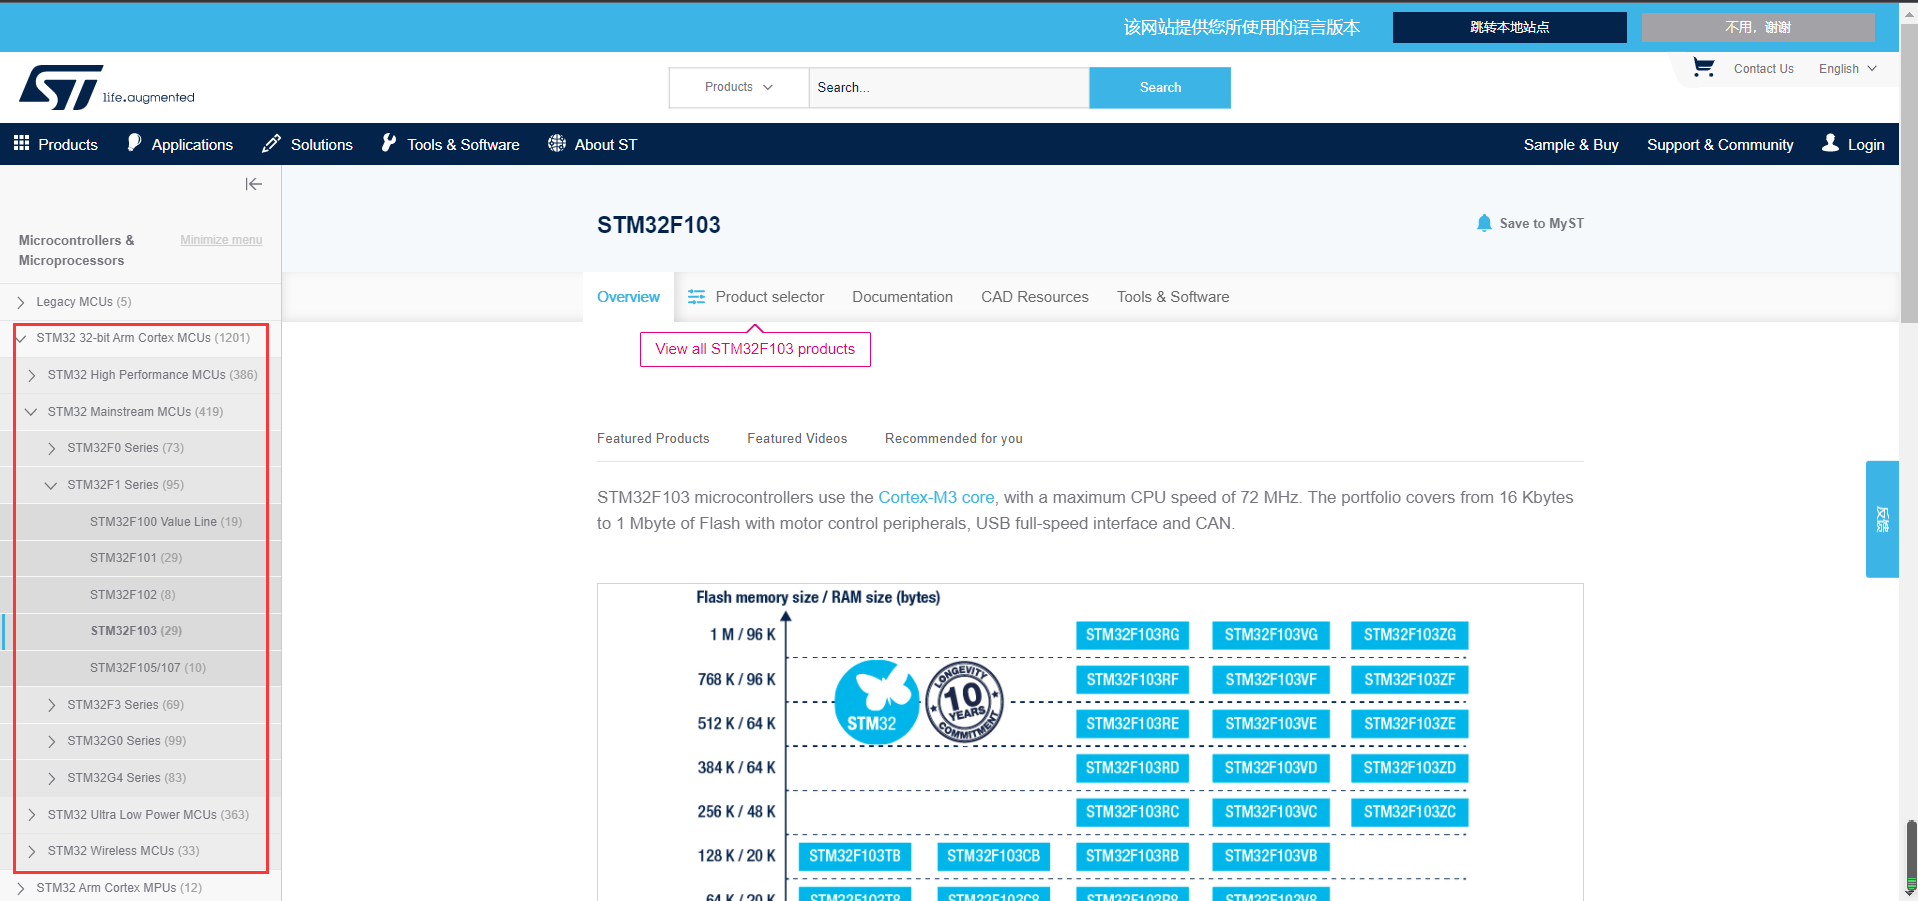Click the ST life.augmented logo

[x=106, y=88]
